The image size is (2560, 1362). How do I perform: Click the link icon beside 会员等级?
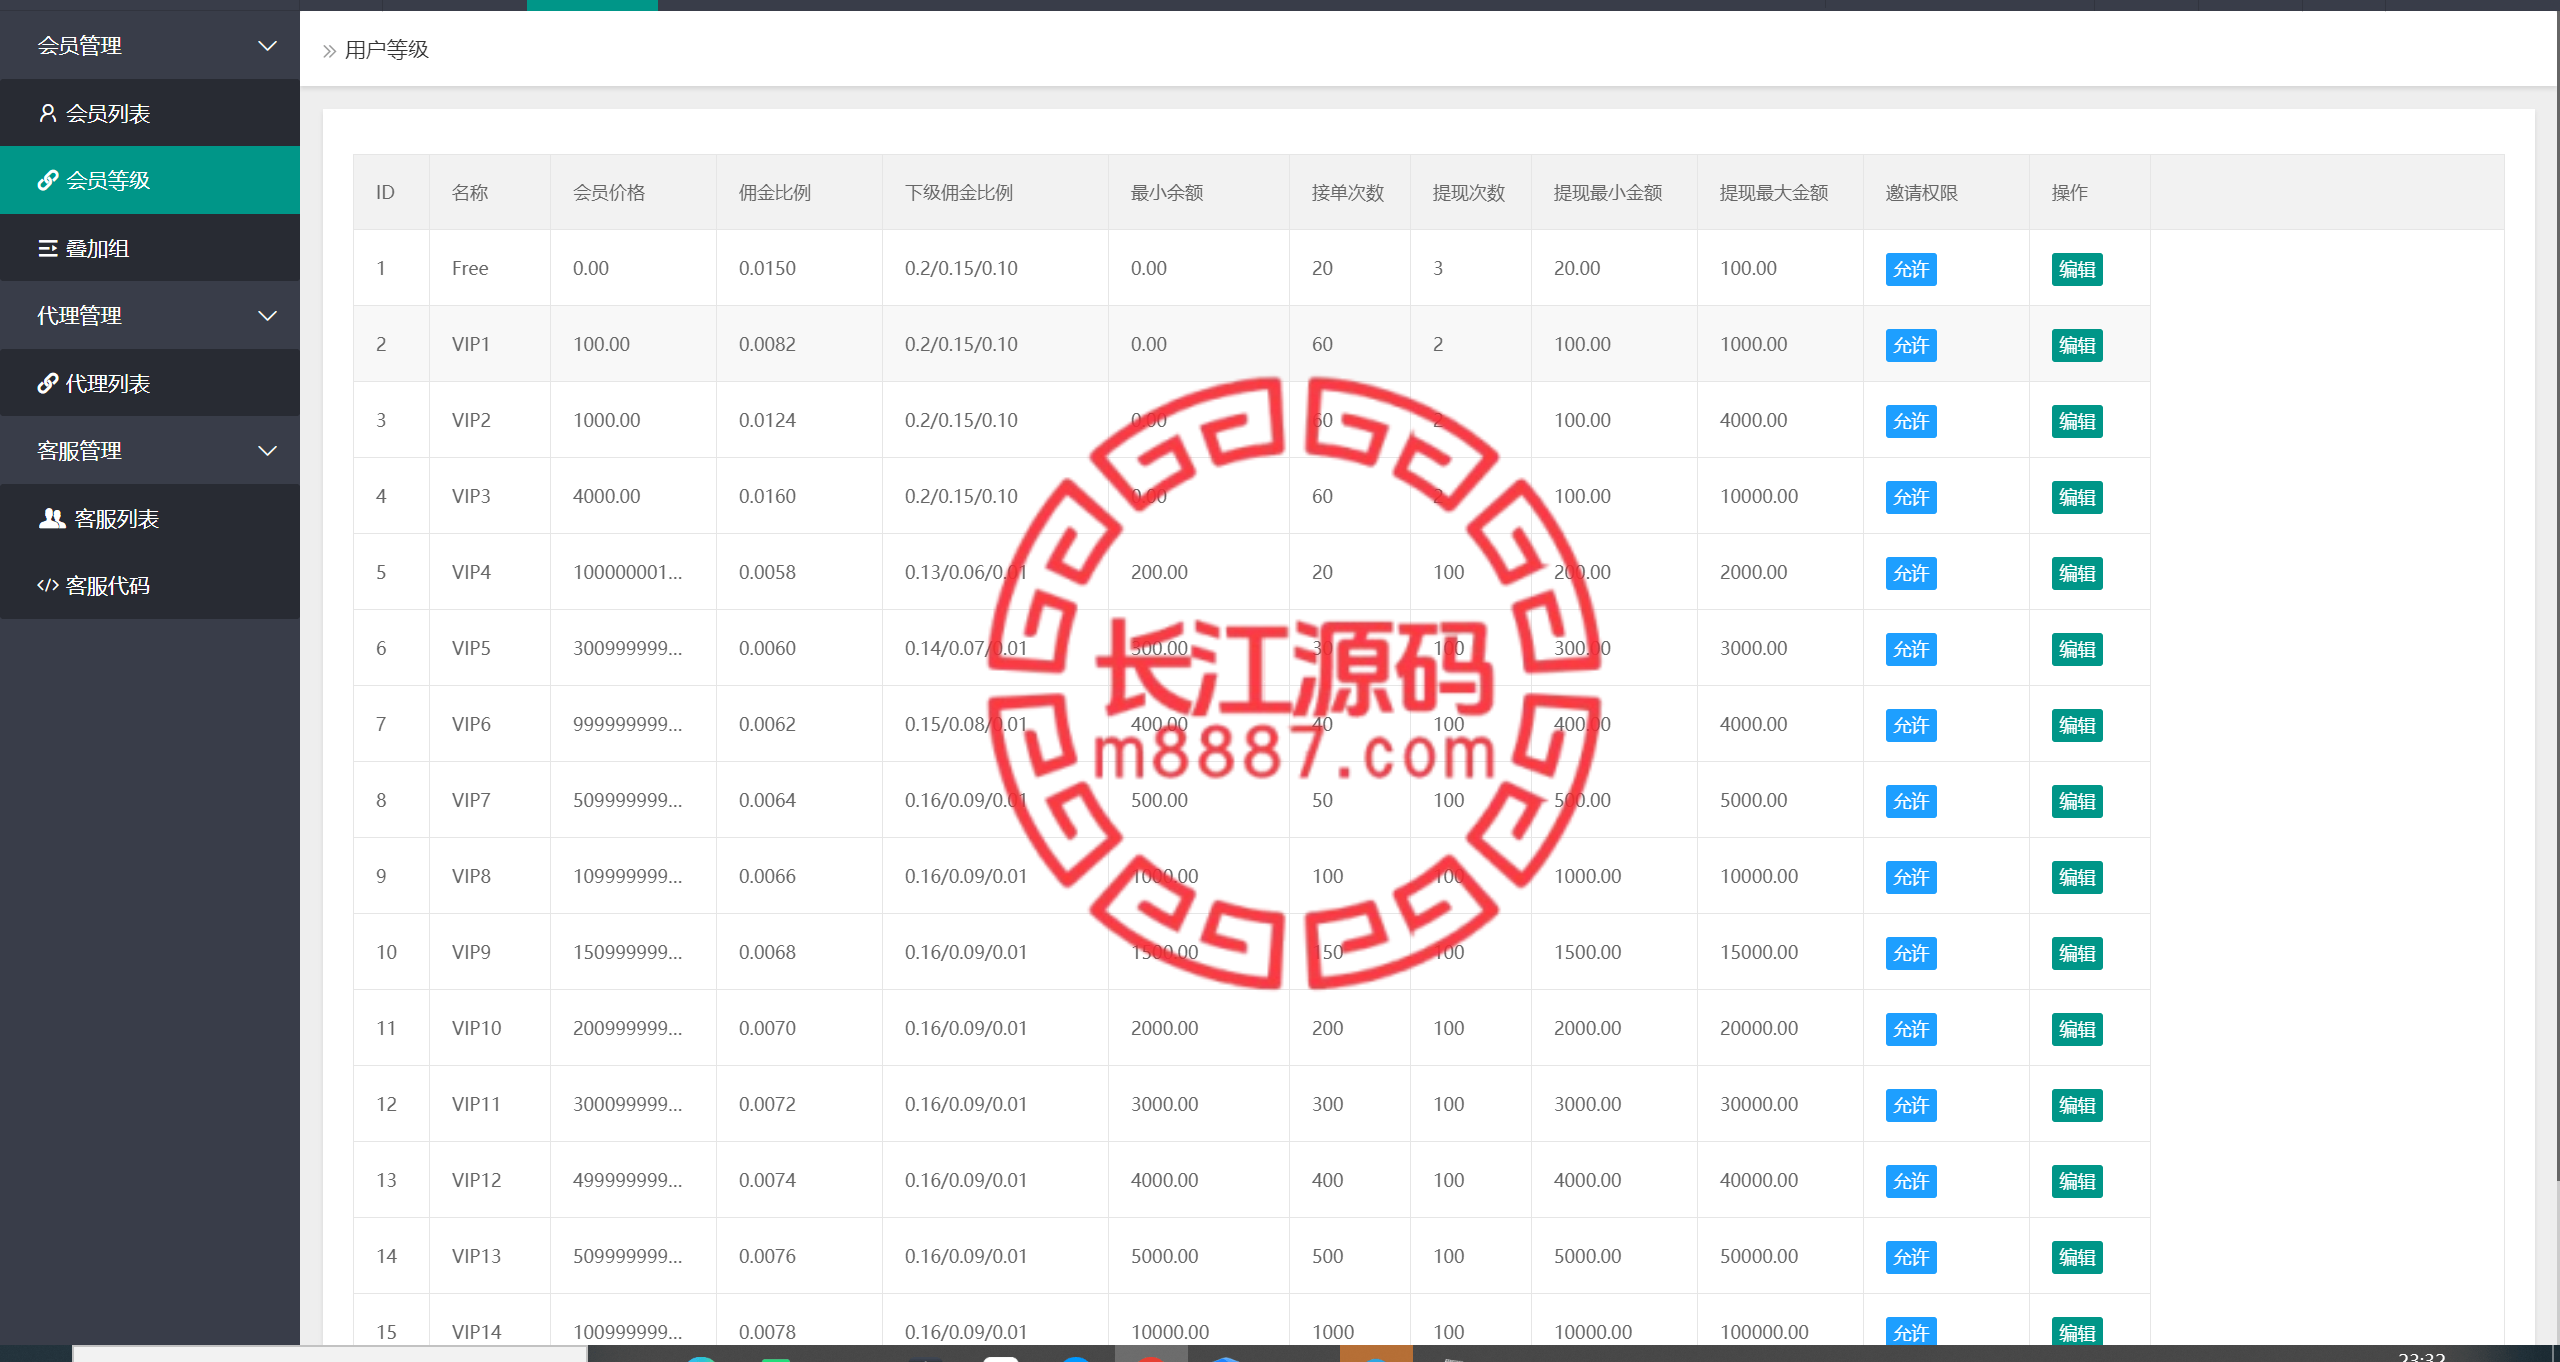click(x=47, y=180)
